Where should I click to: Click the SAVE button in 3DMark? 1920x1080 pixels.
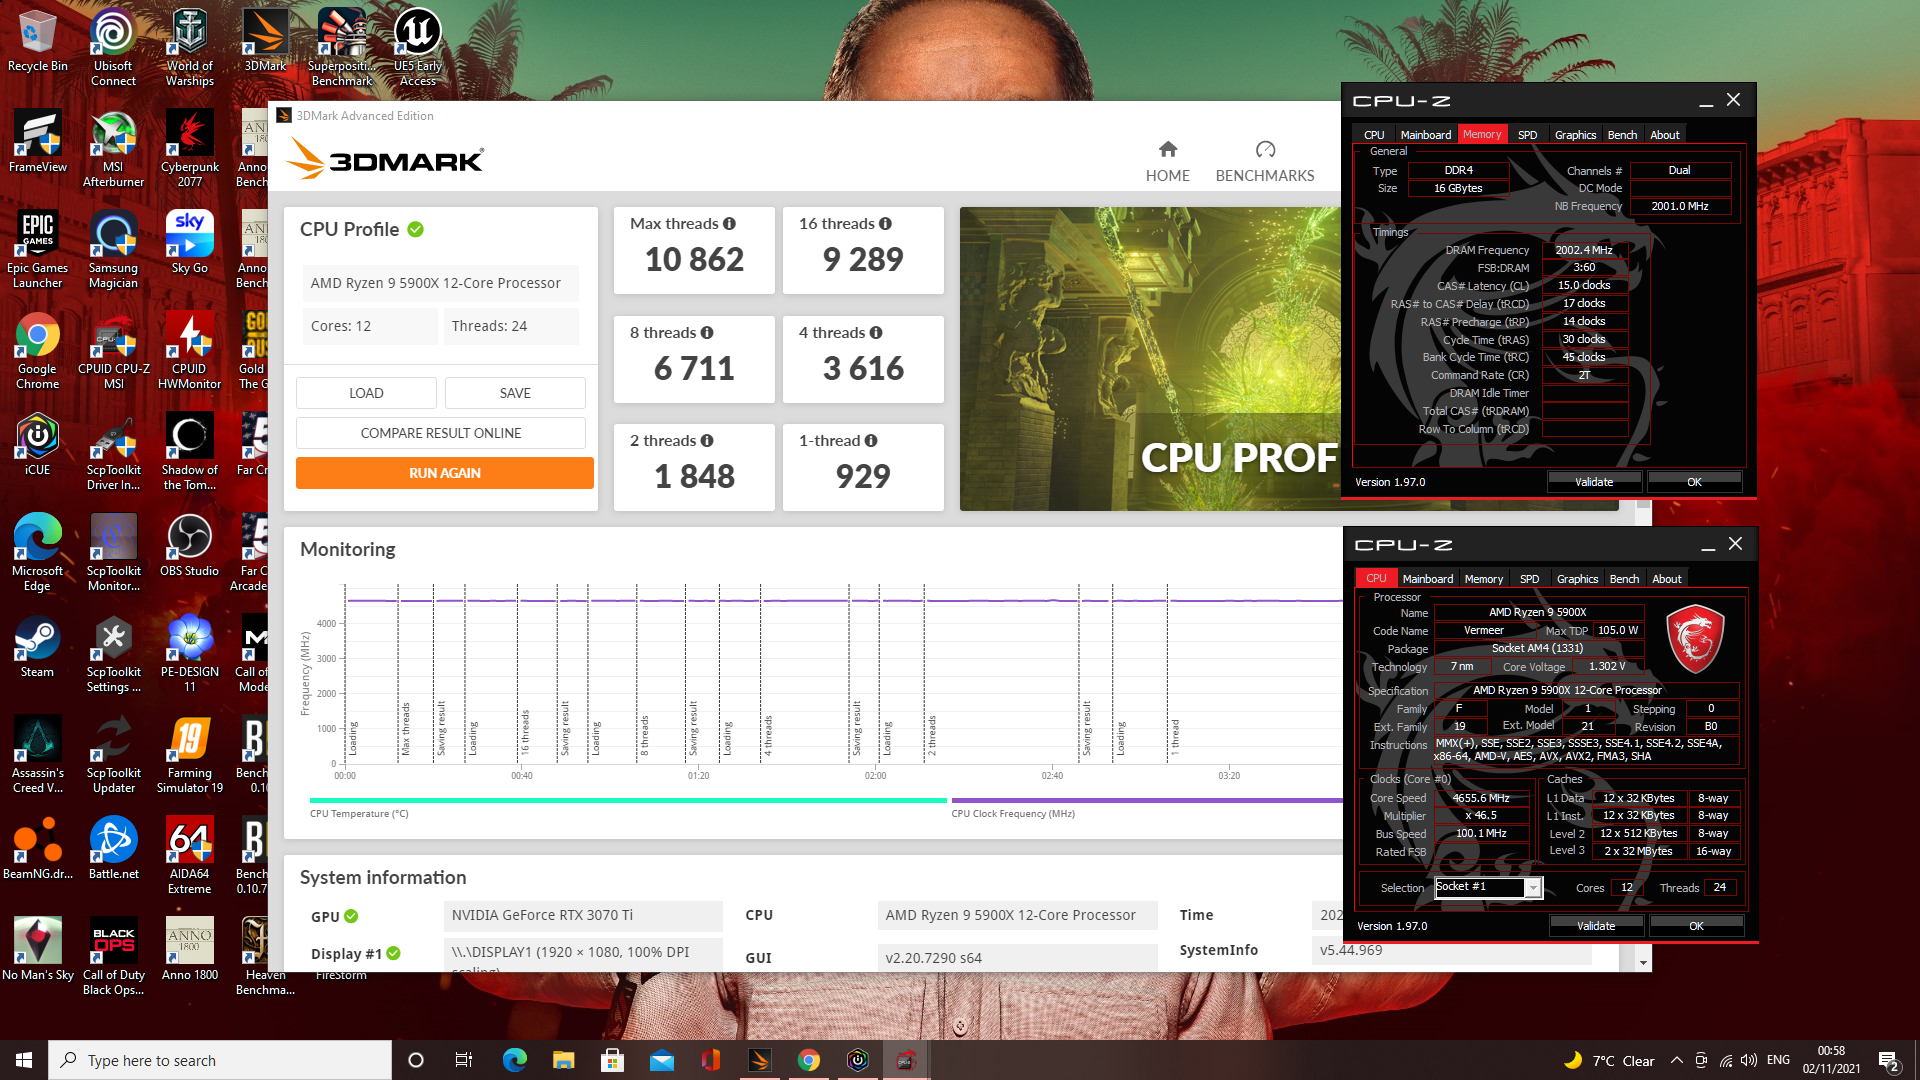(515, 393)
